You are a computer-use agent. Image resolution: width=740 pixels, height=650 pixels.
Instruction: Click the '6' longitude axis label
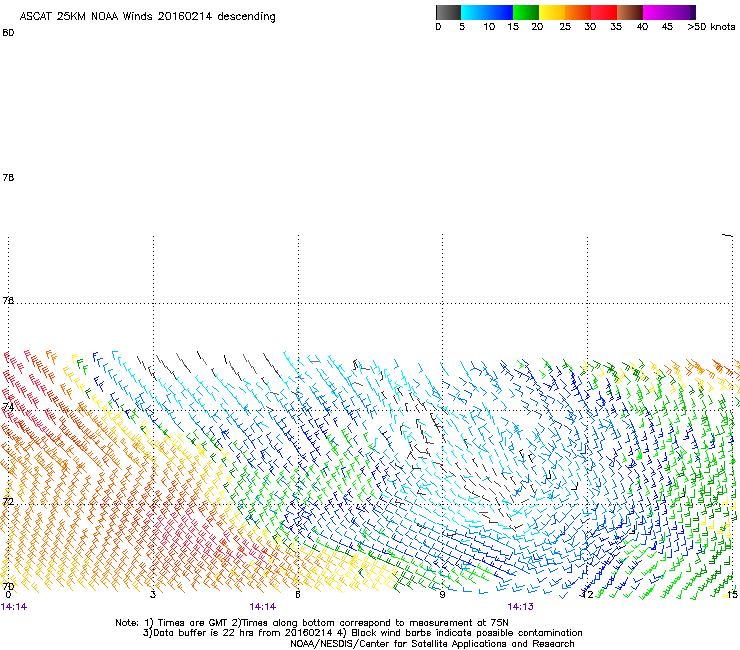click(298, 594)
